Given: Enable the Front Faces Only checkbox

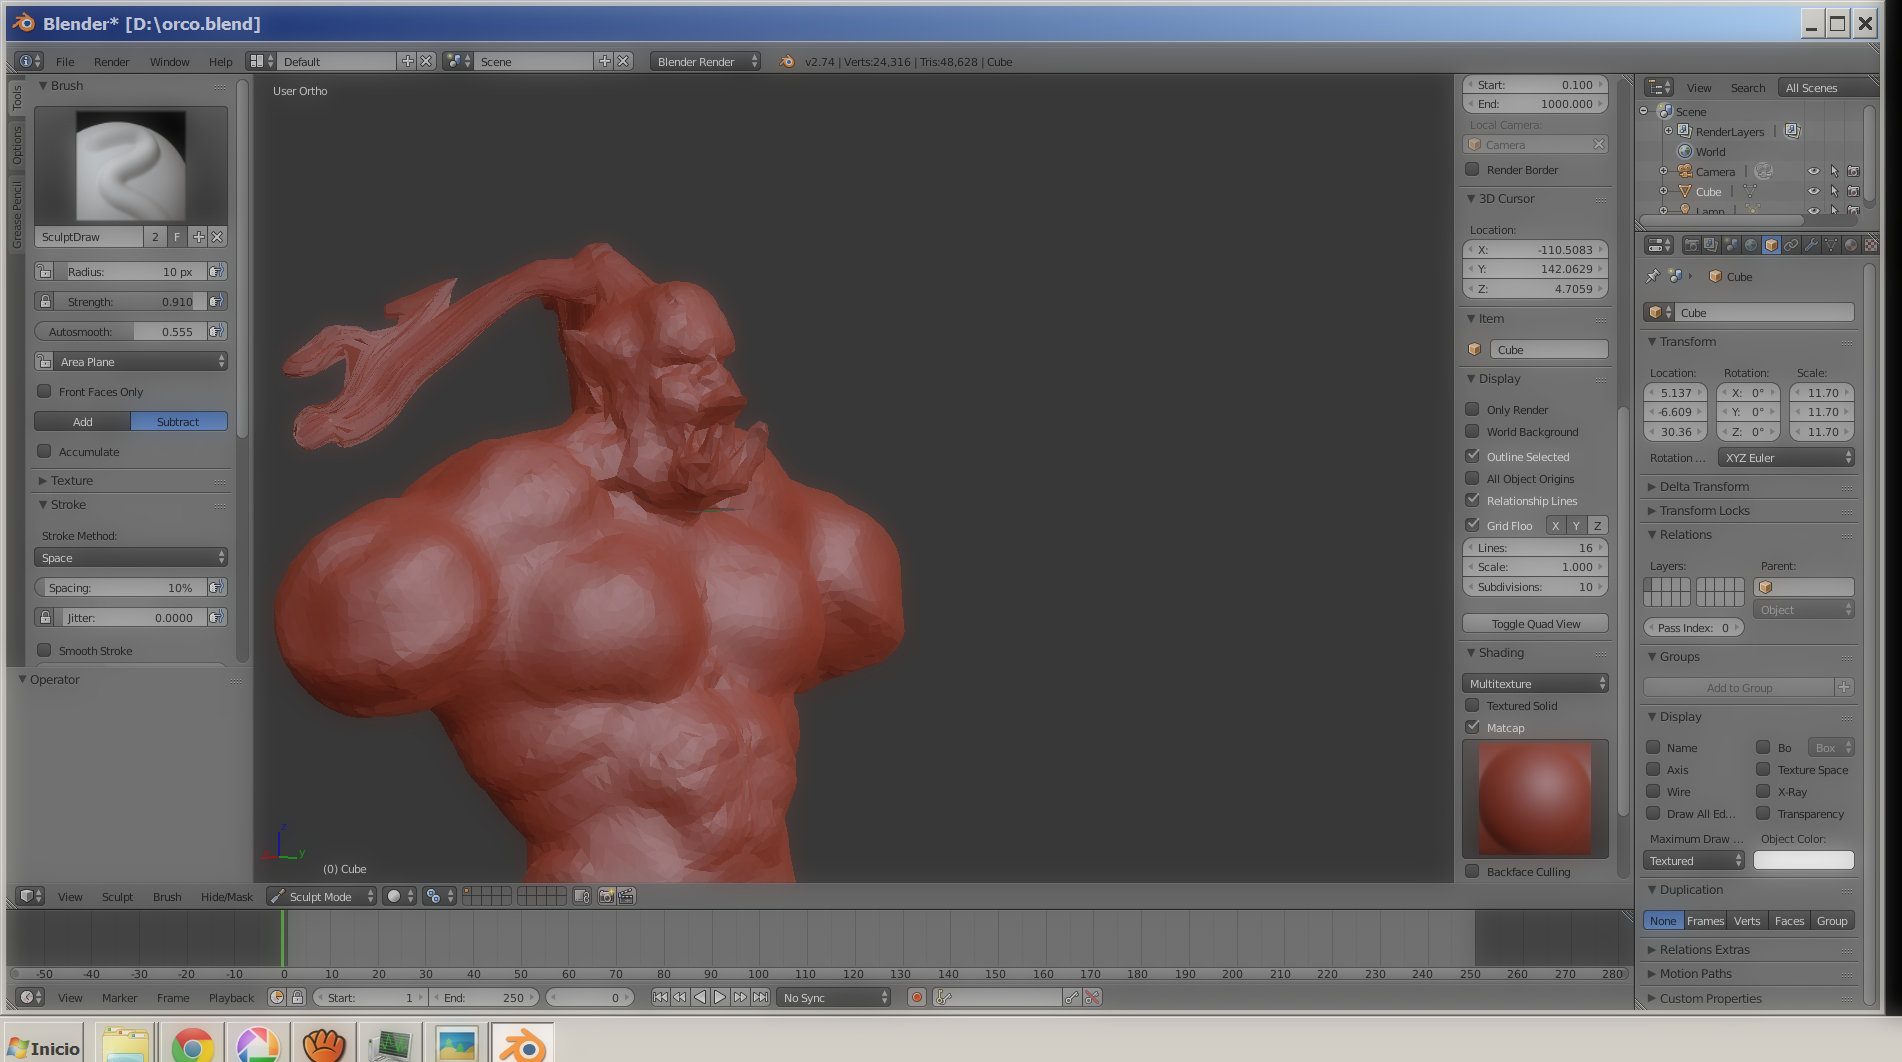Looking at the screenshot, I should click(x=45, y=392).
